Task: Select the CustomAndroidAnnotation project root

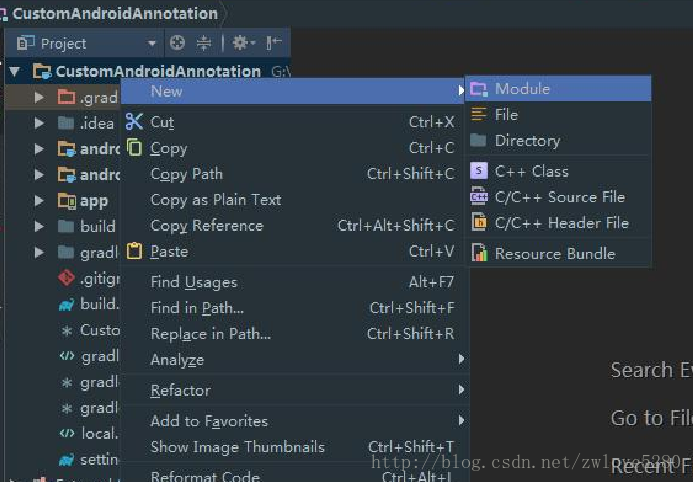Action: (x=158, y=71)
